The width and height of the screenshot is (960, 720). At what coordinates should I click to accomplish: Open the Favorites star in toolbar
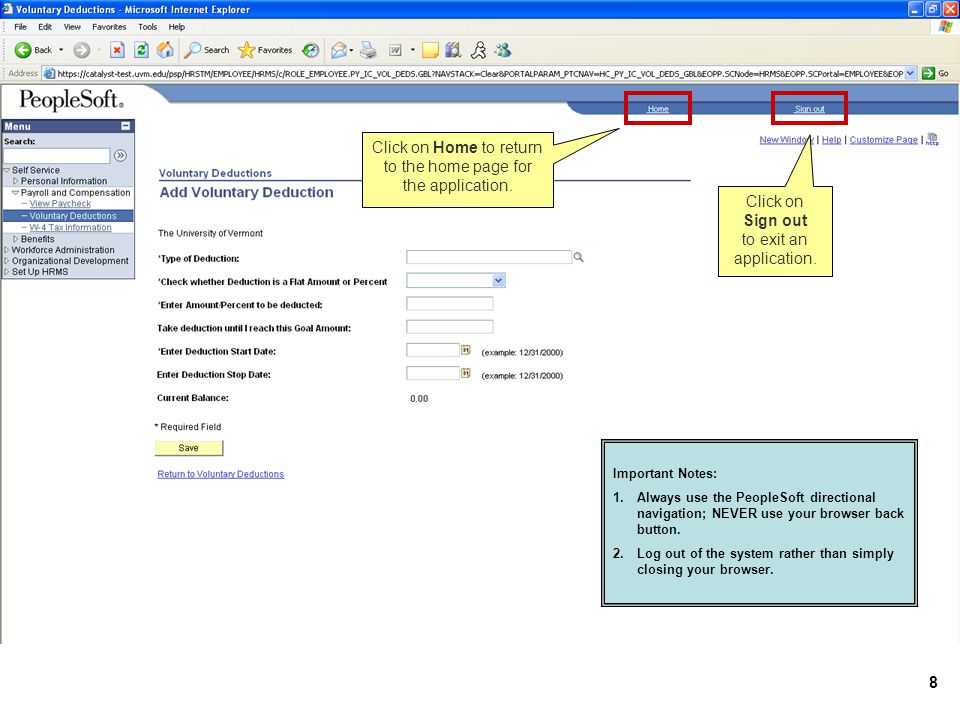click(265, 50)
